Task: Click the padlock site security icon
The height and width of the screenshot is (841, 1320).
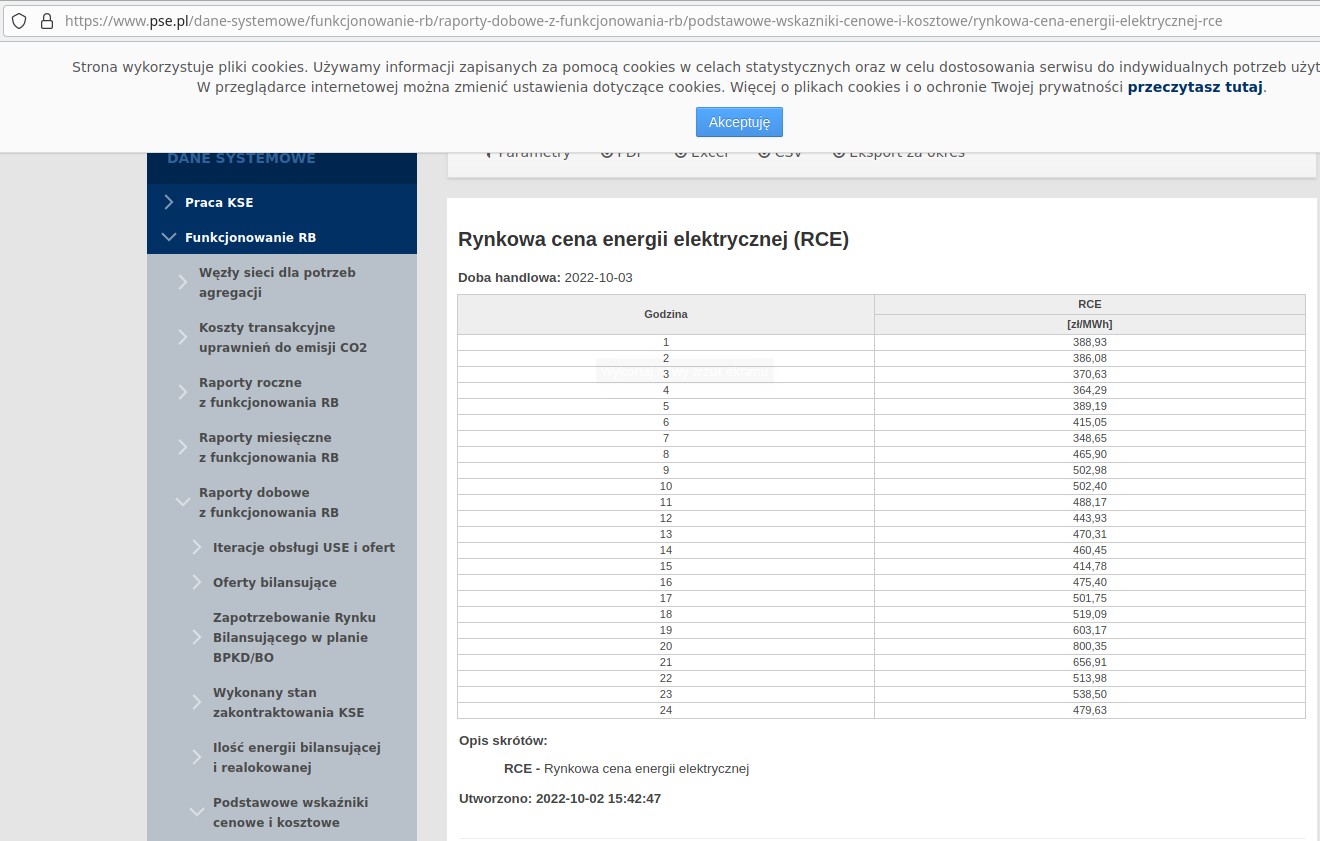Action: click(x=45, y=21)
